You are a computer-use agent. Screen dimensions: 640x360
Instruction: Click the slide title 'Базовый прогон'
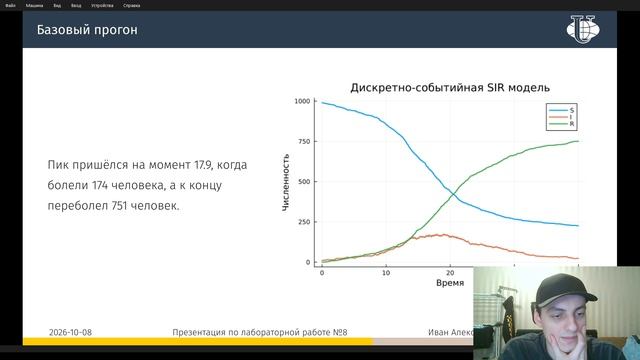point(87,30)
